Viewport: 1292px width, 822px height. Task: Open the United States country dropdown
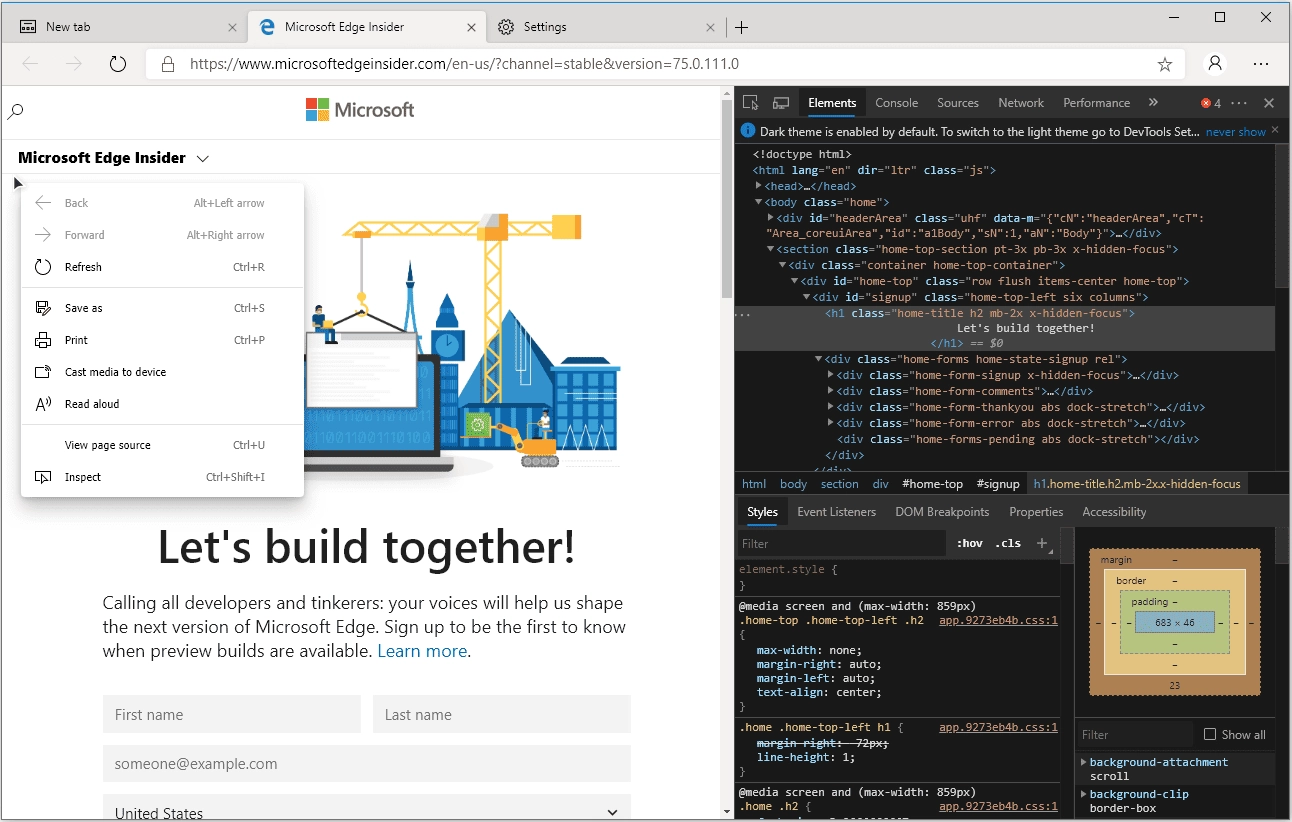(367, 808)
